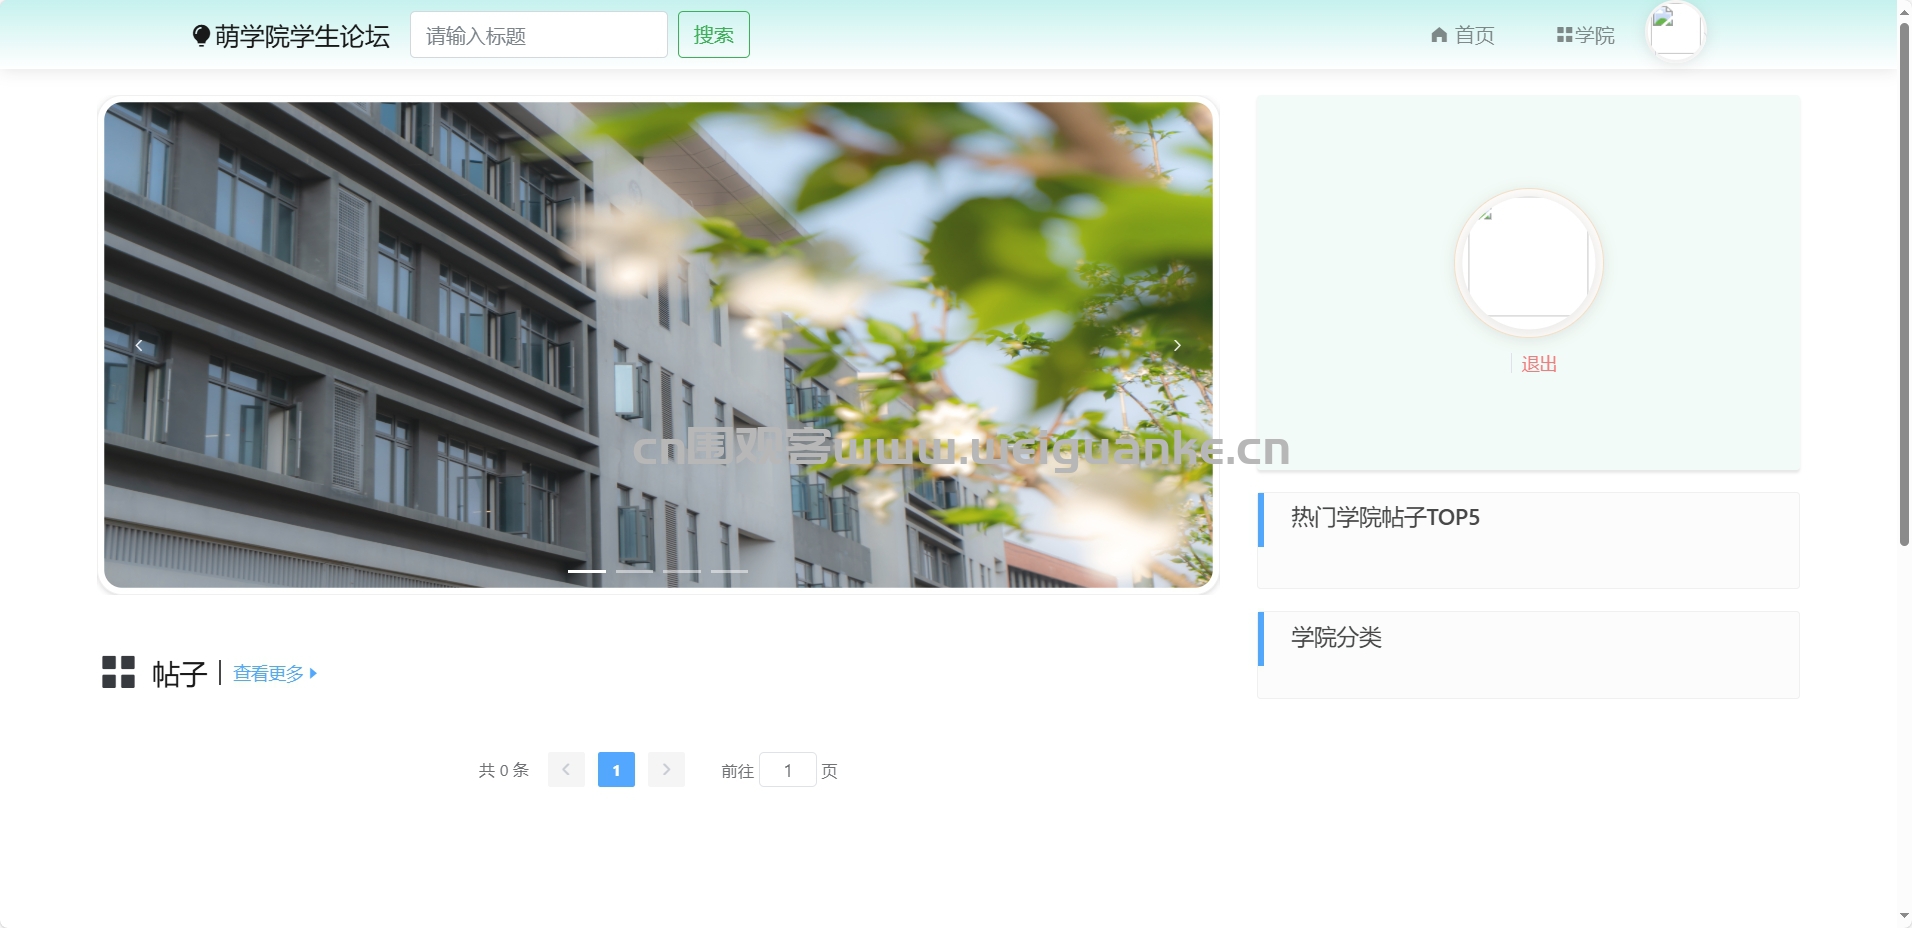Click the 热门学院帖子TOP5 heading
Screen dimensions: 1912x928
tap(1385, 517)
